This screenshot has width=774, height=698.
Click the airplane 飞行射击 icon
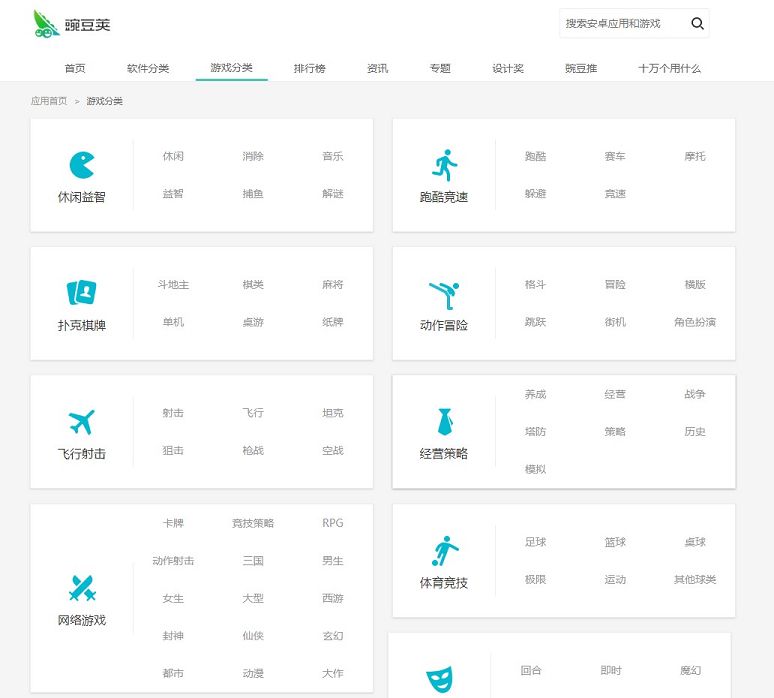81,421
